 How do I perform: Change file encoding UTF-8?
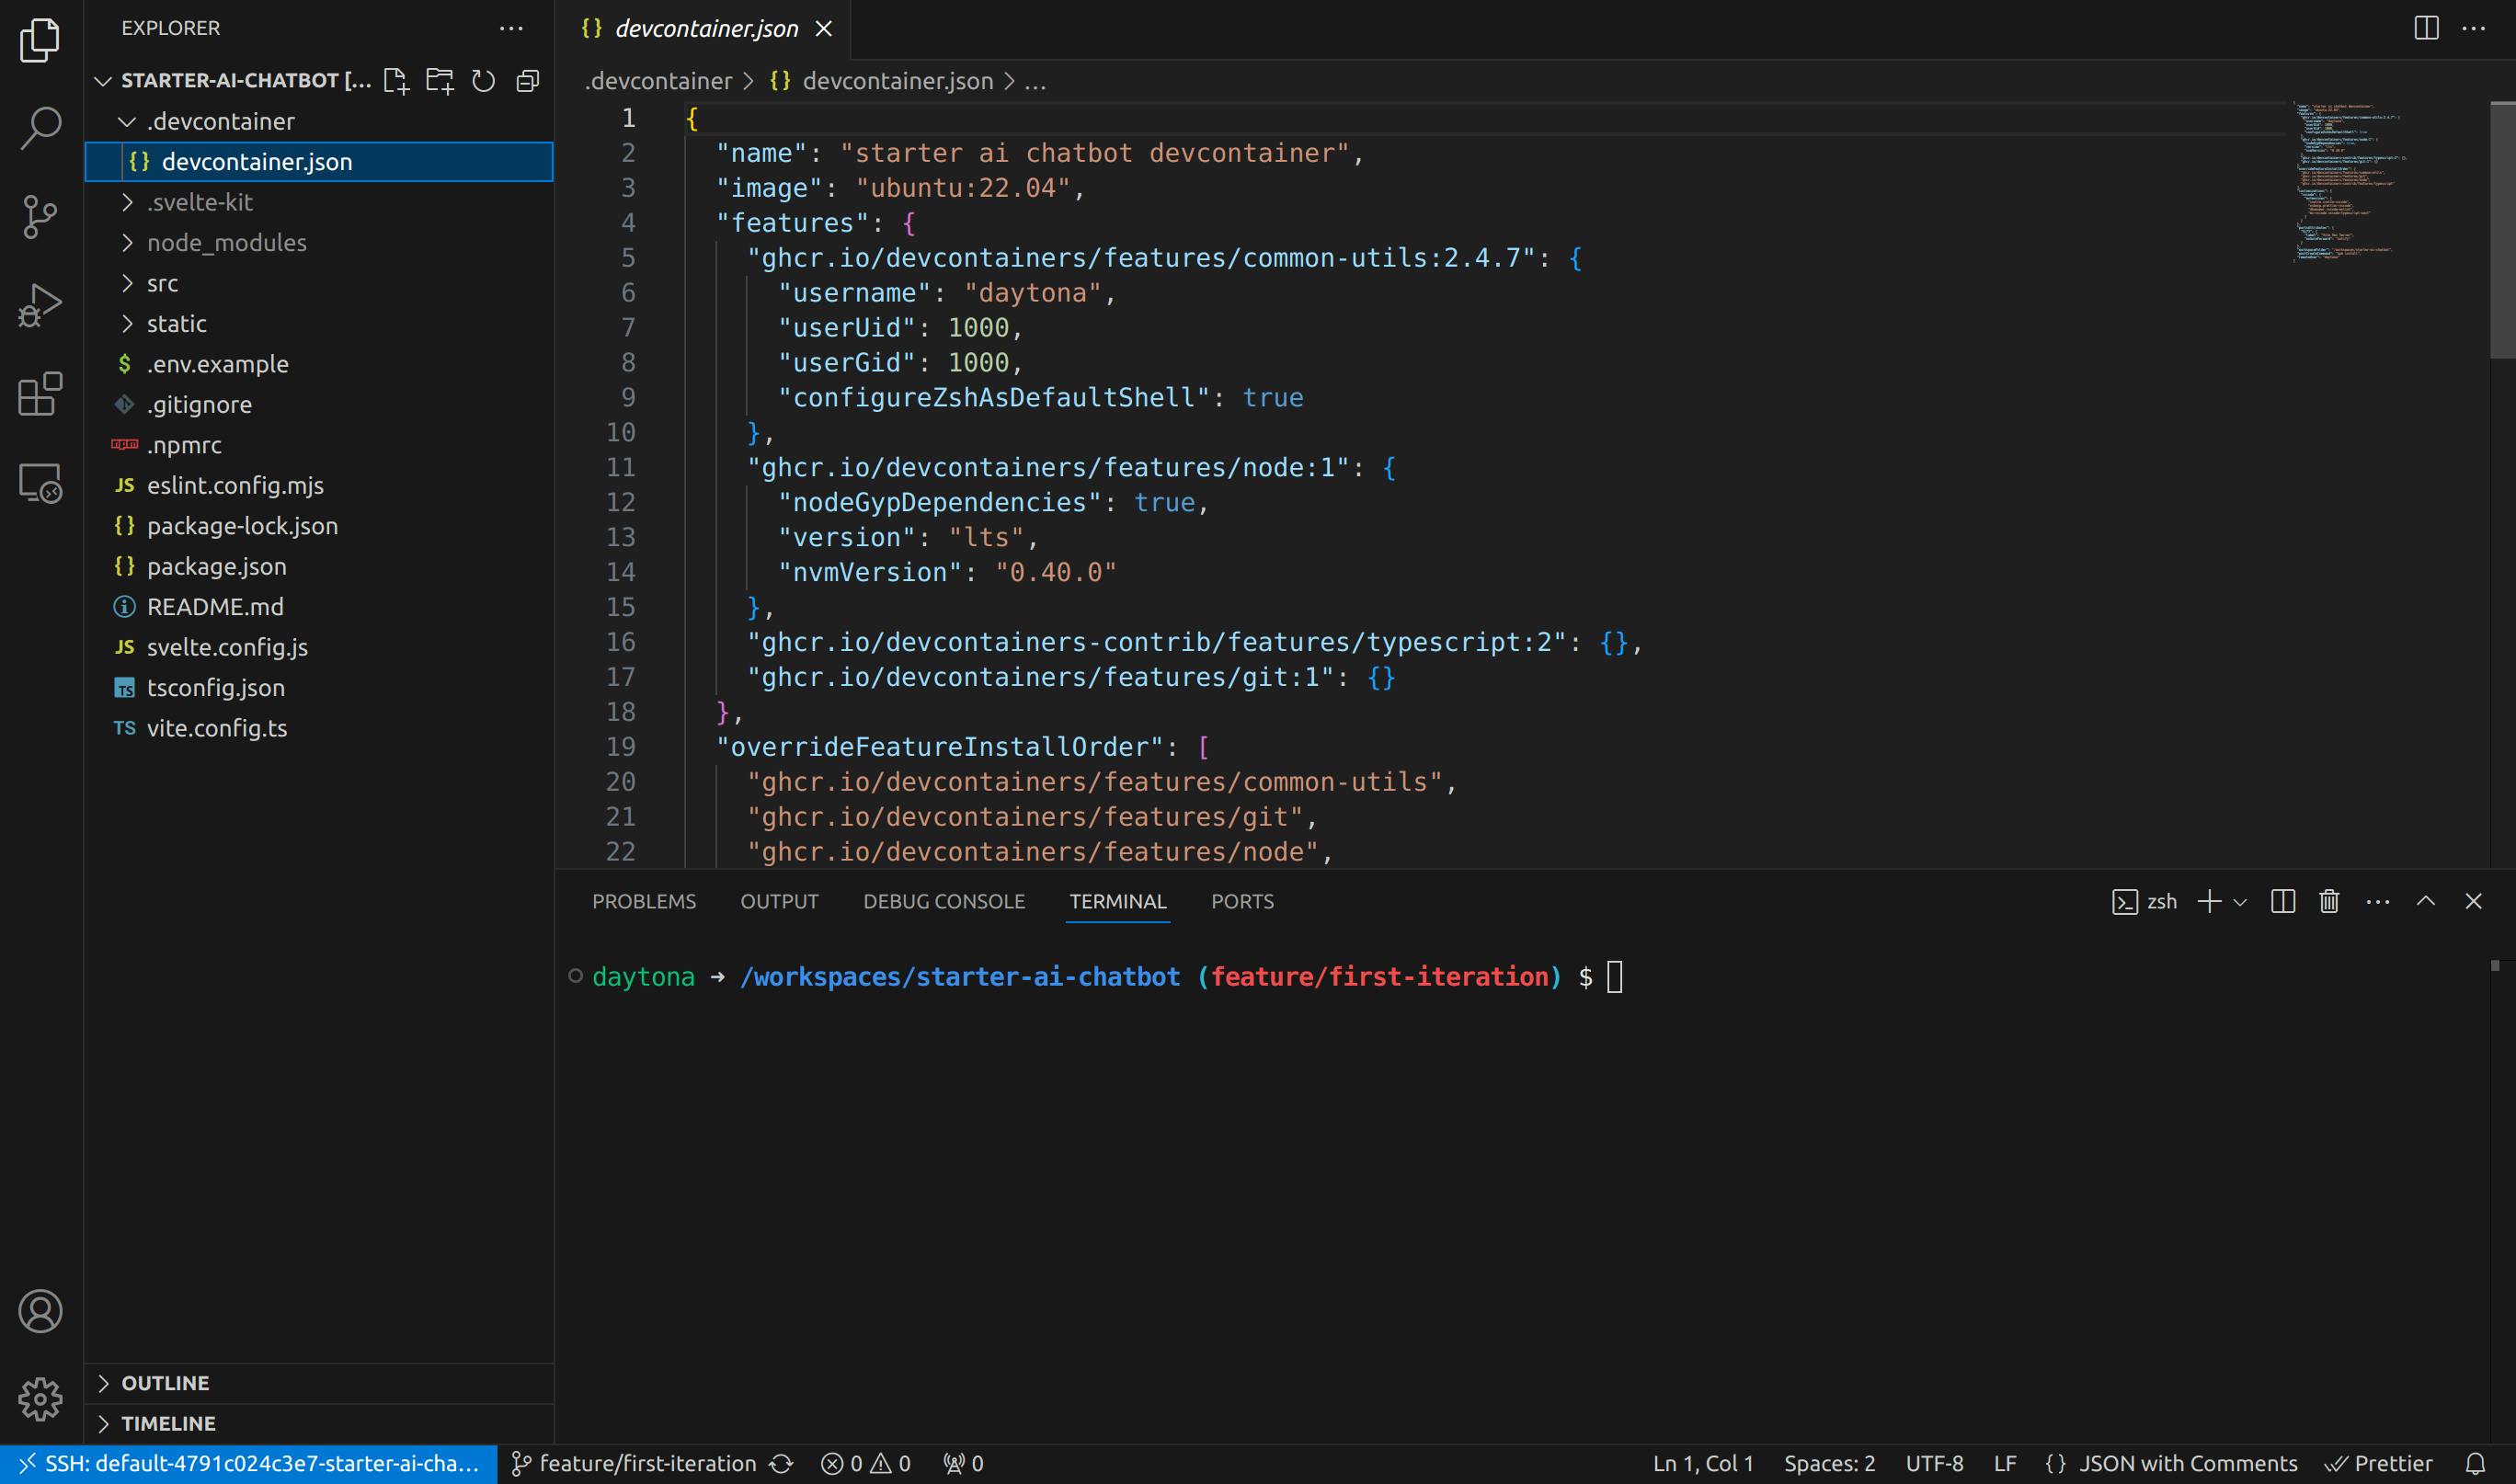pos(1934,1464)
